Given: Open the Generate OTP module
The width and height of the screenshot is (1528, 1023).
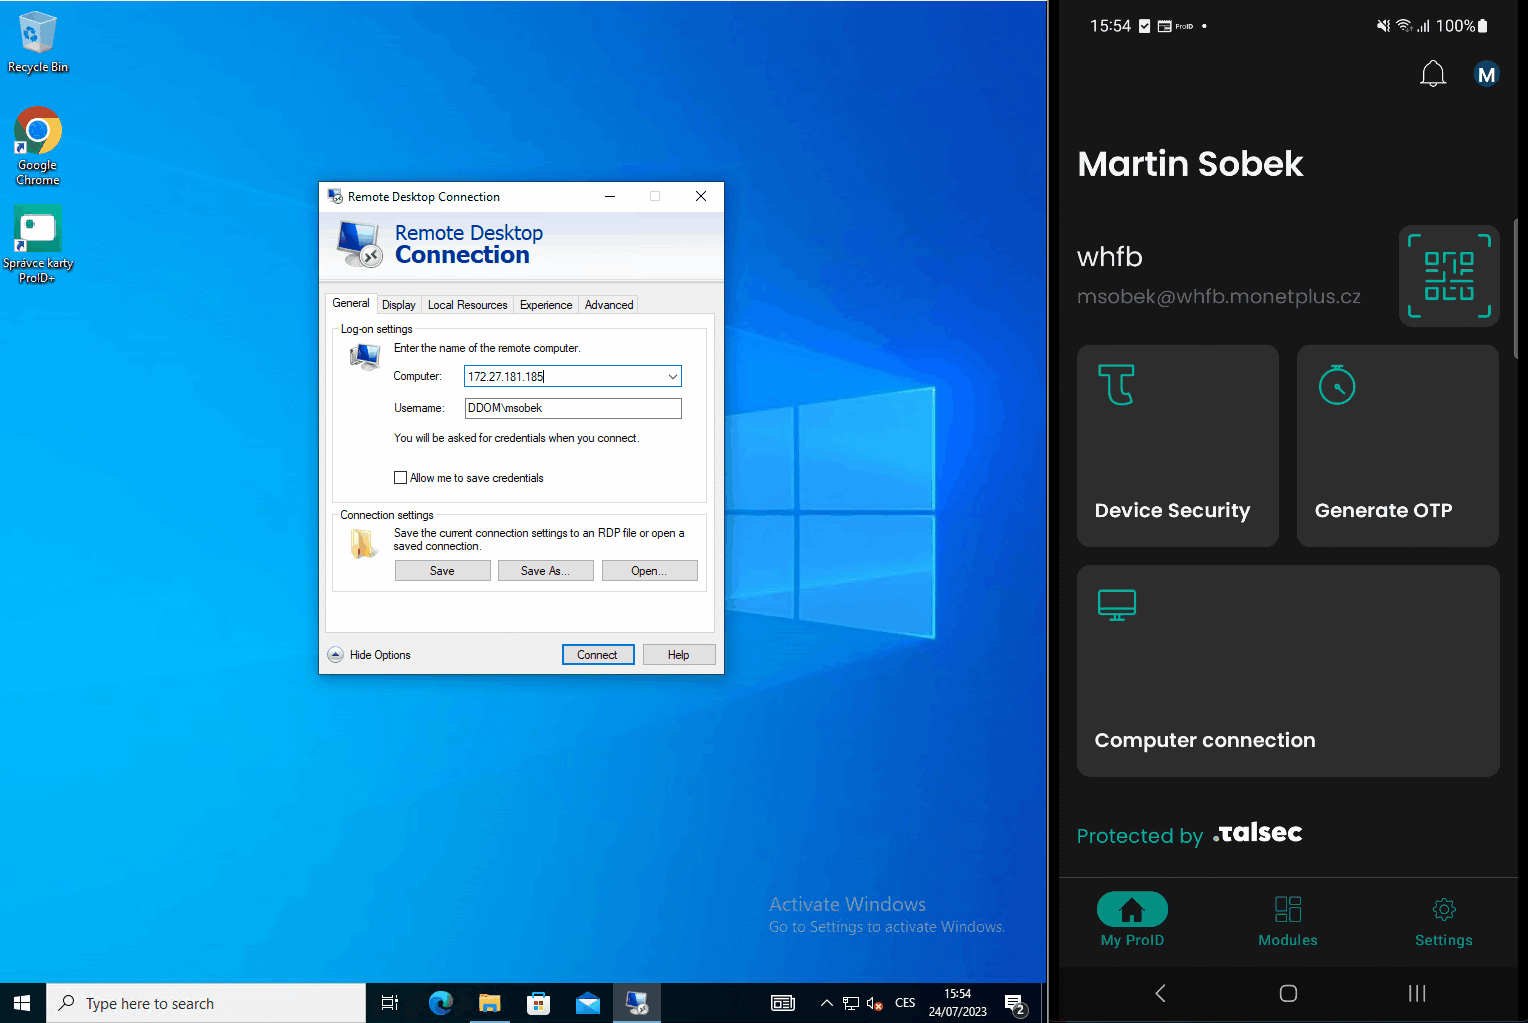Looking at the screenshot, I should [x=1396, y=446].
